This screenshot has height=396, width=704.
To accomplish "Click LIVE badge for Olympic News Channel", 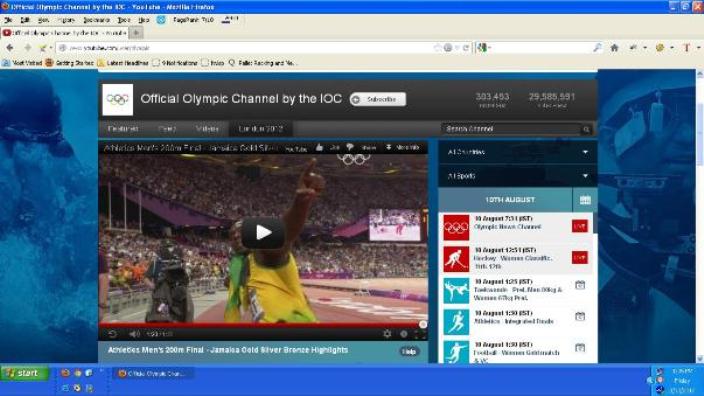I will click(580, 226).
